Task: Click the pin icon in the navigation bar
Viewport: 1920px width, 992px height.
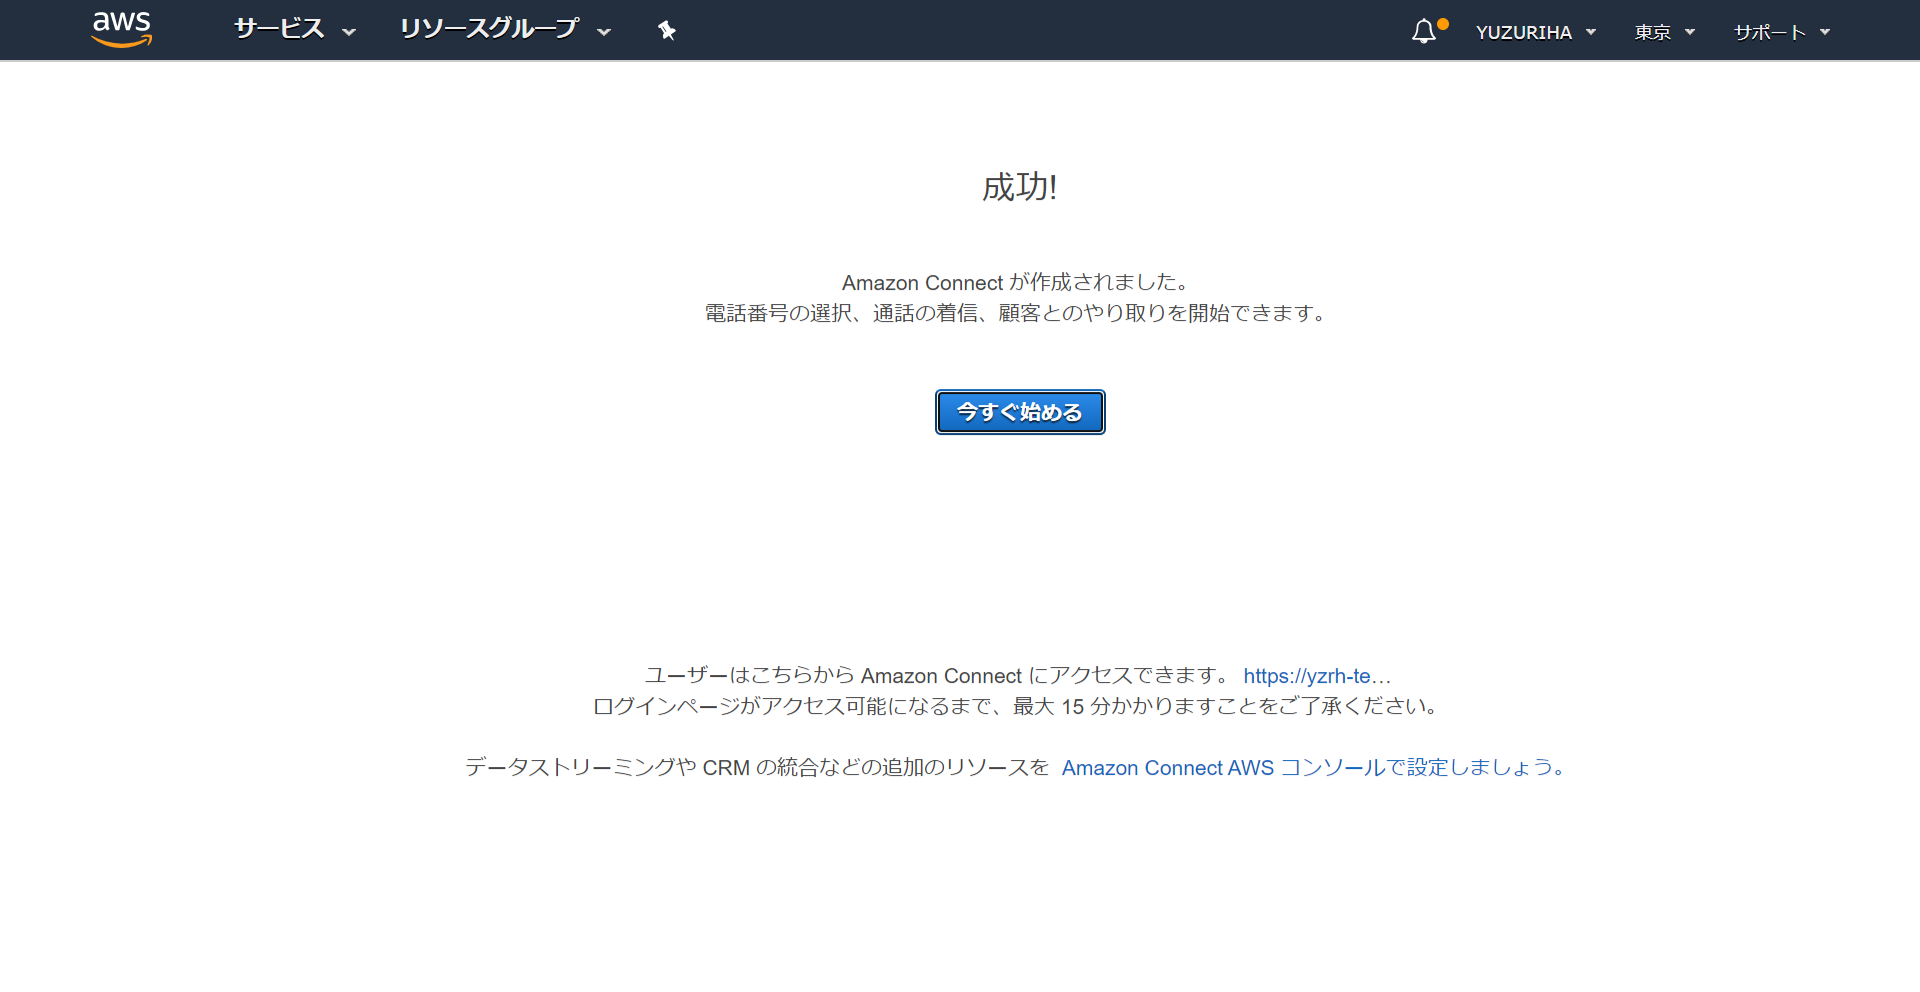Action: [666, 30]
